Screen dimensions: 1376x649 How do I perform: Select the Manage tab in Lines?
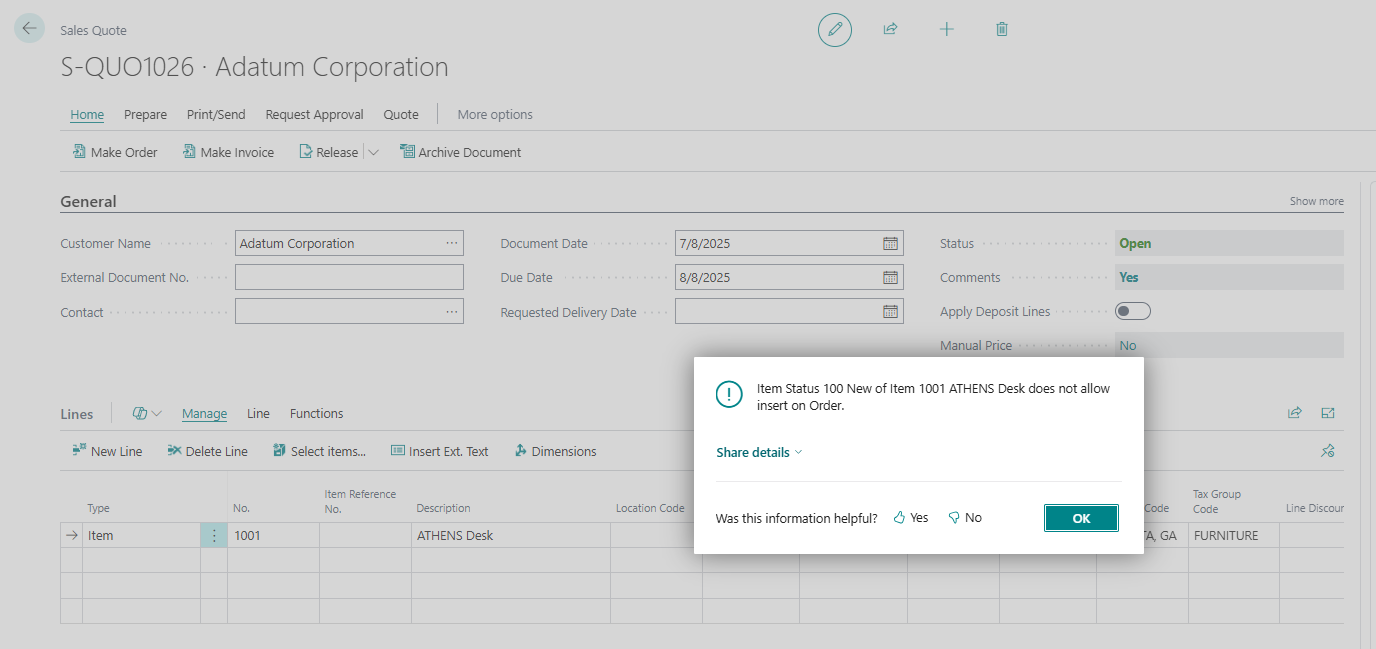coord(204,413)
